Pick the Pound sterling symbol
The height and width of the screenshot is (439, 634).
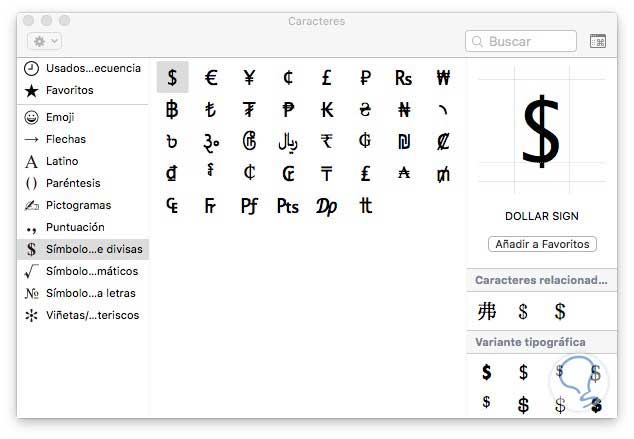(327, 77)
